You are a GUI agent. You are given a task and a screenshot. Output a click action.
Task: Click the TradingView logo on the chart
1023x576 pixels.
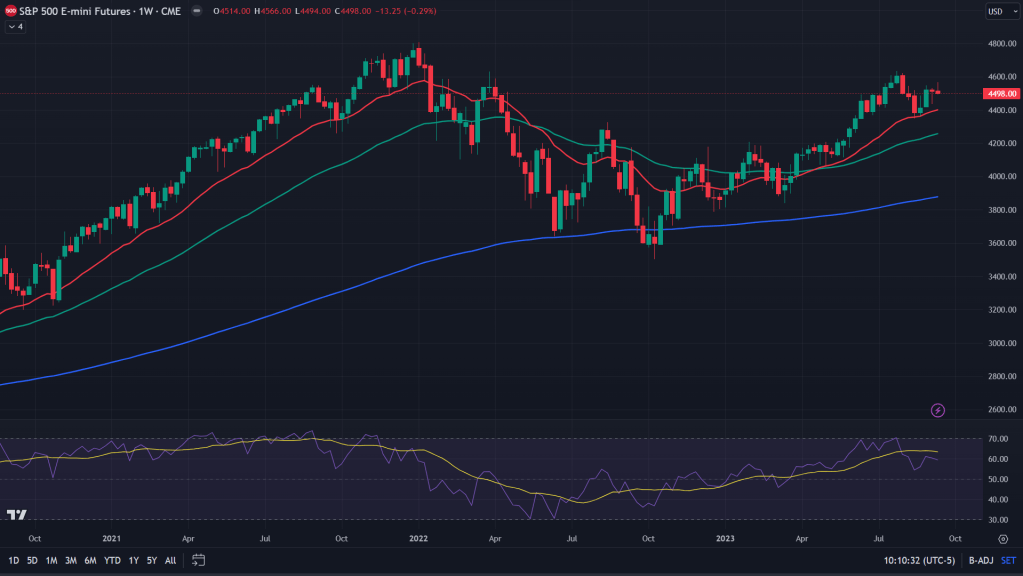coord(16,515)
